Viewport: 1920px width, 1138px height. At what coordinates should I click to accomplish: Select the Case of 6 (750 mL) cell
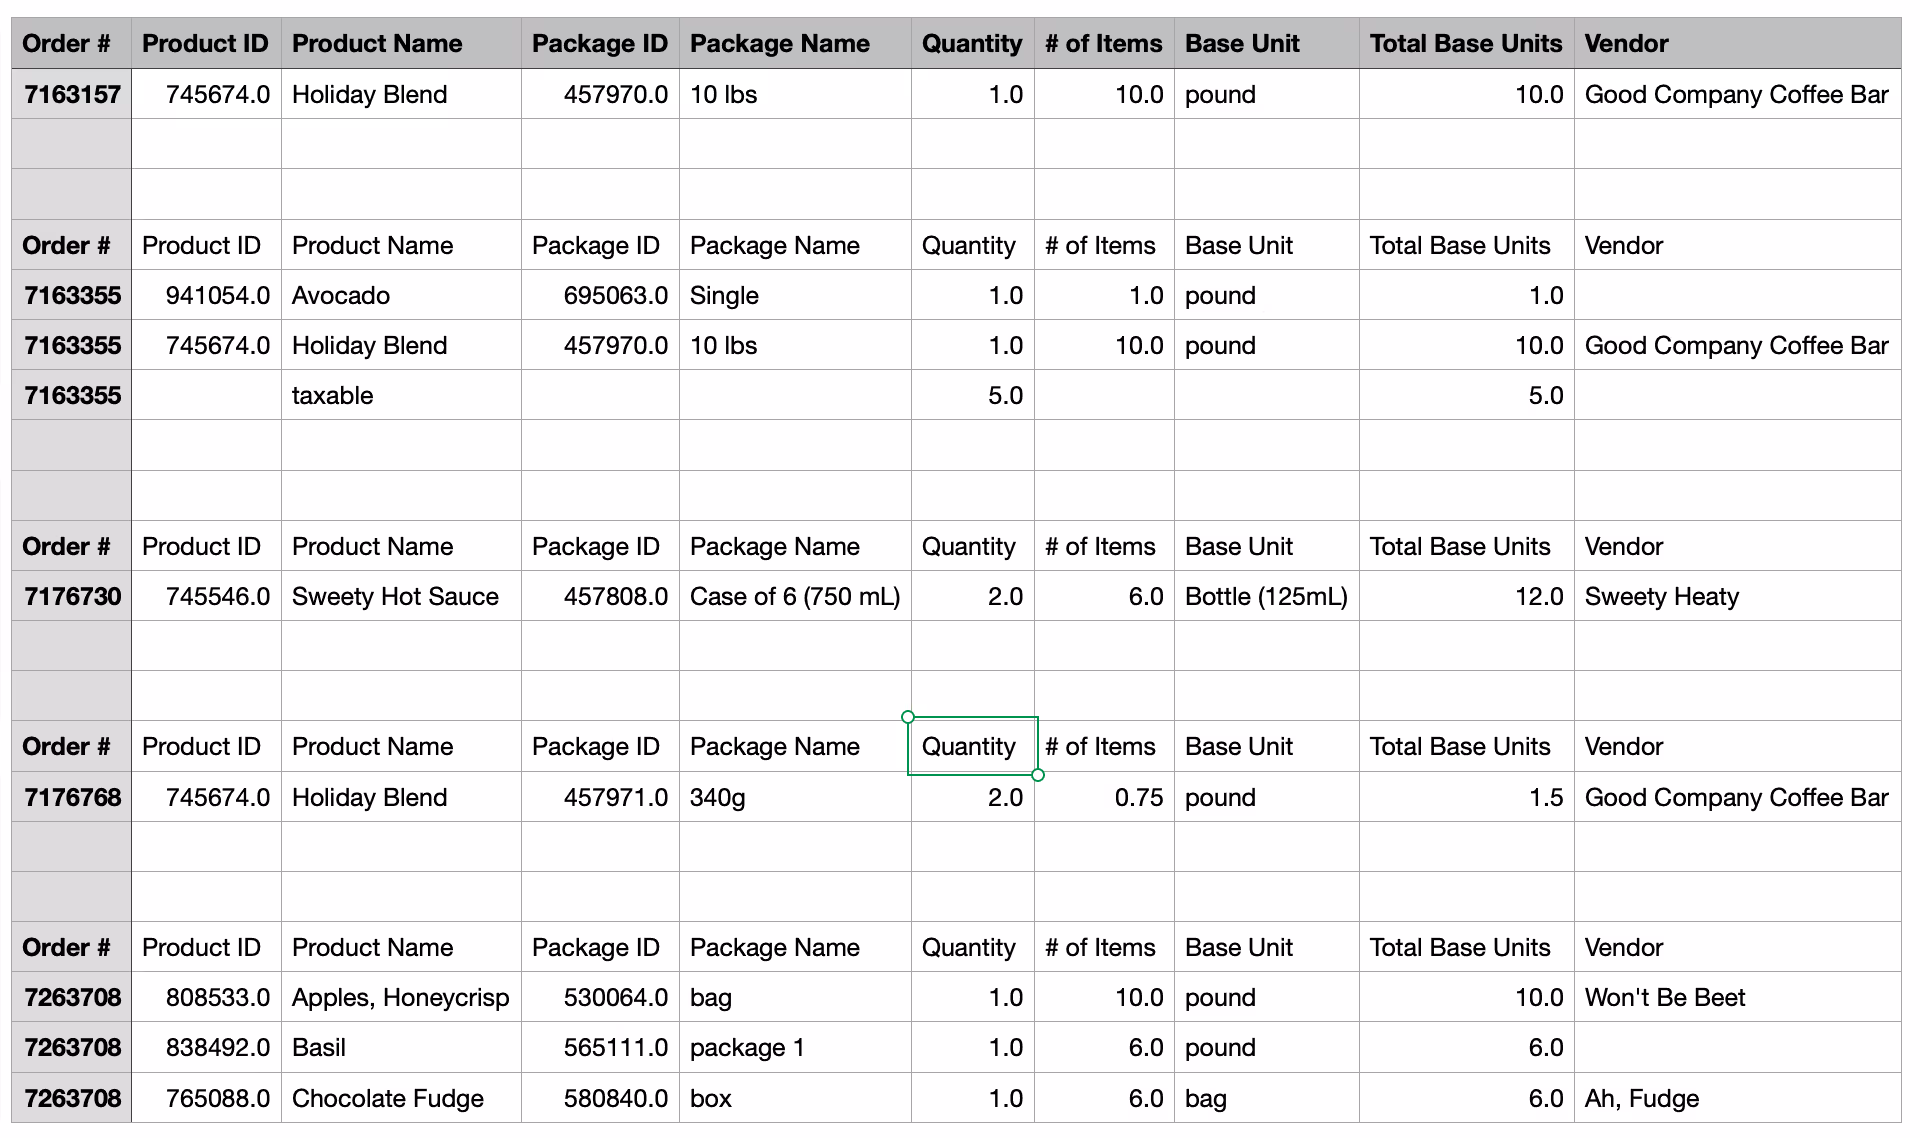(794, 597)
